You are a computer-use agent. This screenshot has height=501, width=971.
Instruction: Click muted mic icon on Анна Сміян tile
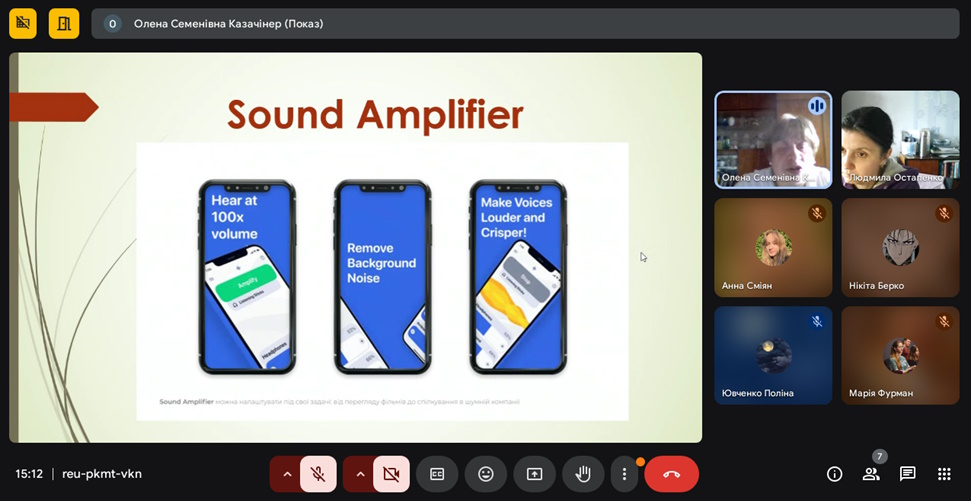coord(817,214)
